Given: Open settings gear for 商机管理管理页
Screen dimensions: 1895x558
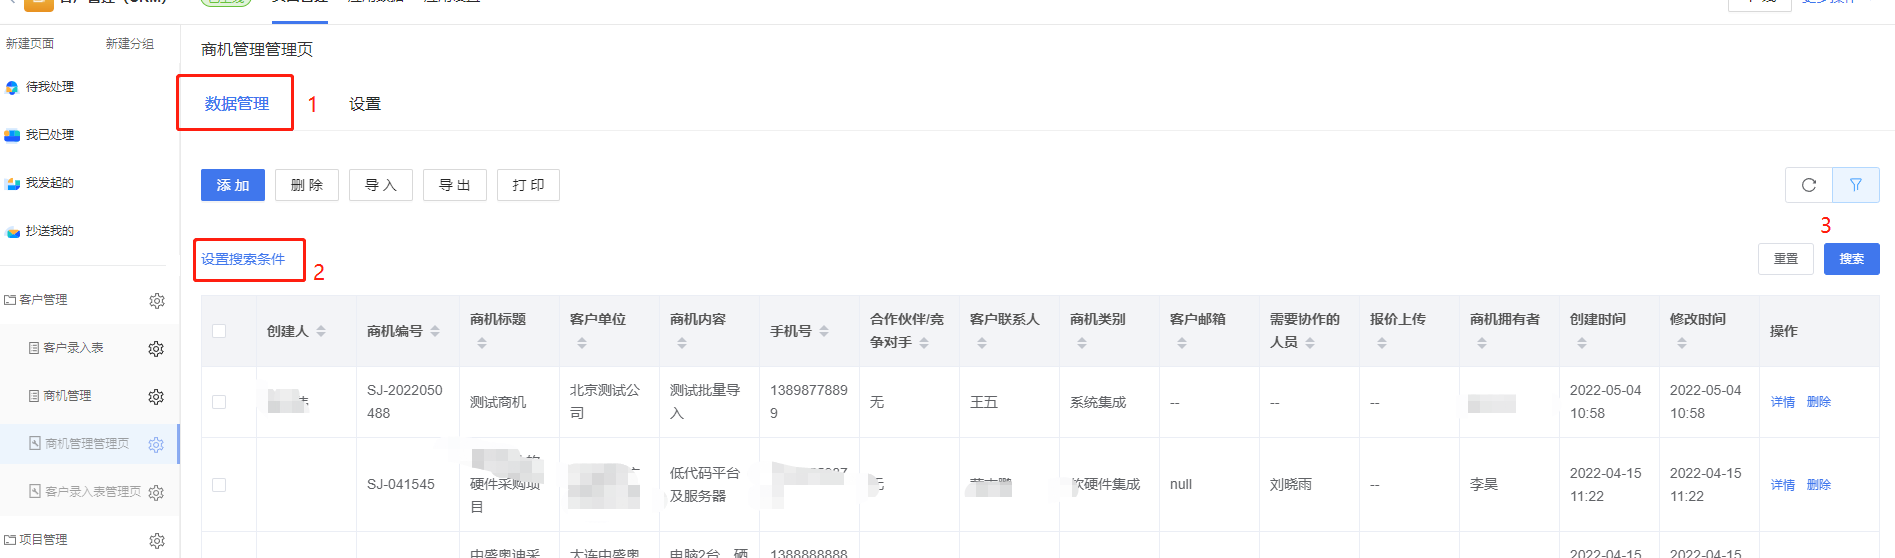Looking at the screenshot, I should pos(156,445).
